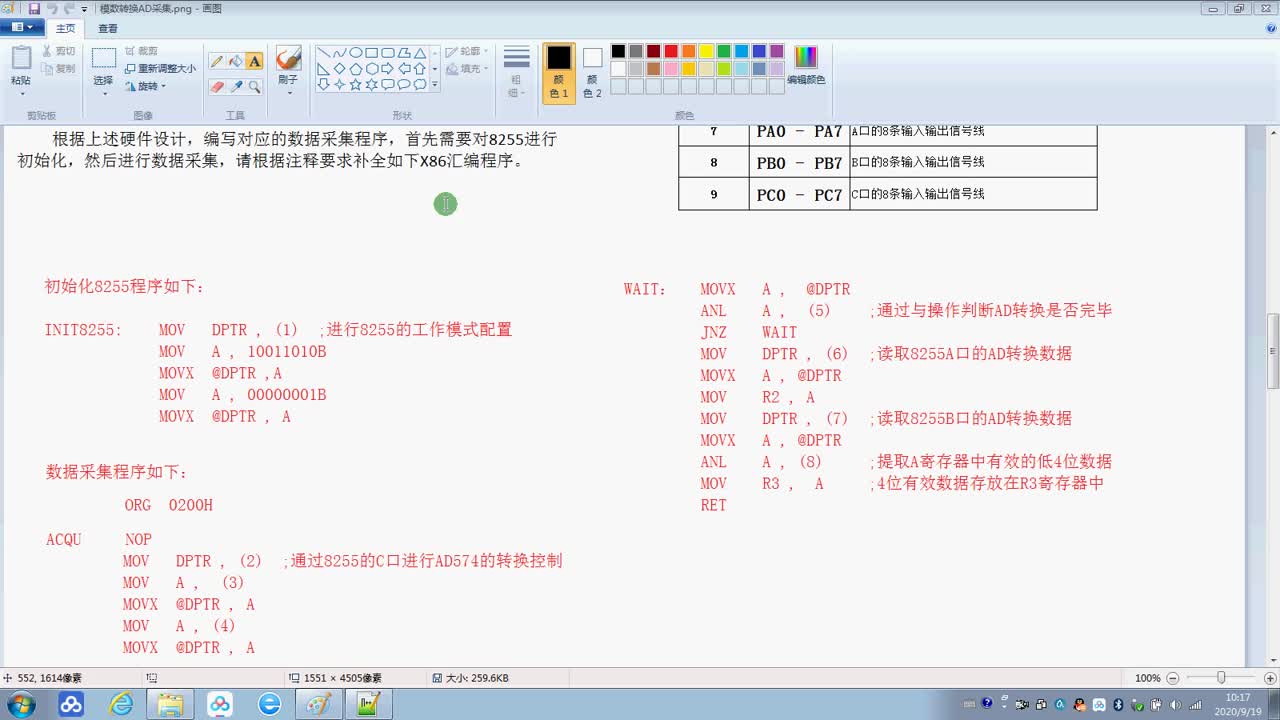The height and width of the screenshot is (720, 1280).
Task: Expand the Customize Quick Access Toolbar arrow
Action: [x=84, y=9]
